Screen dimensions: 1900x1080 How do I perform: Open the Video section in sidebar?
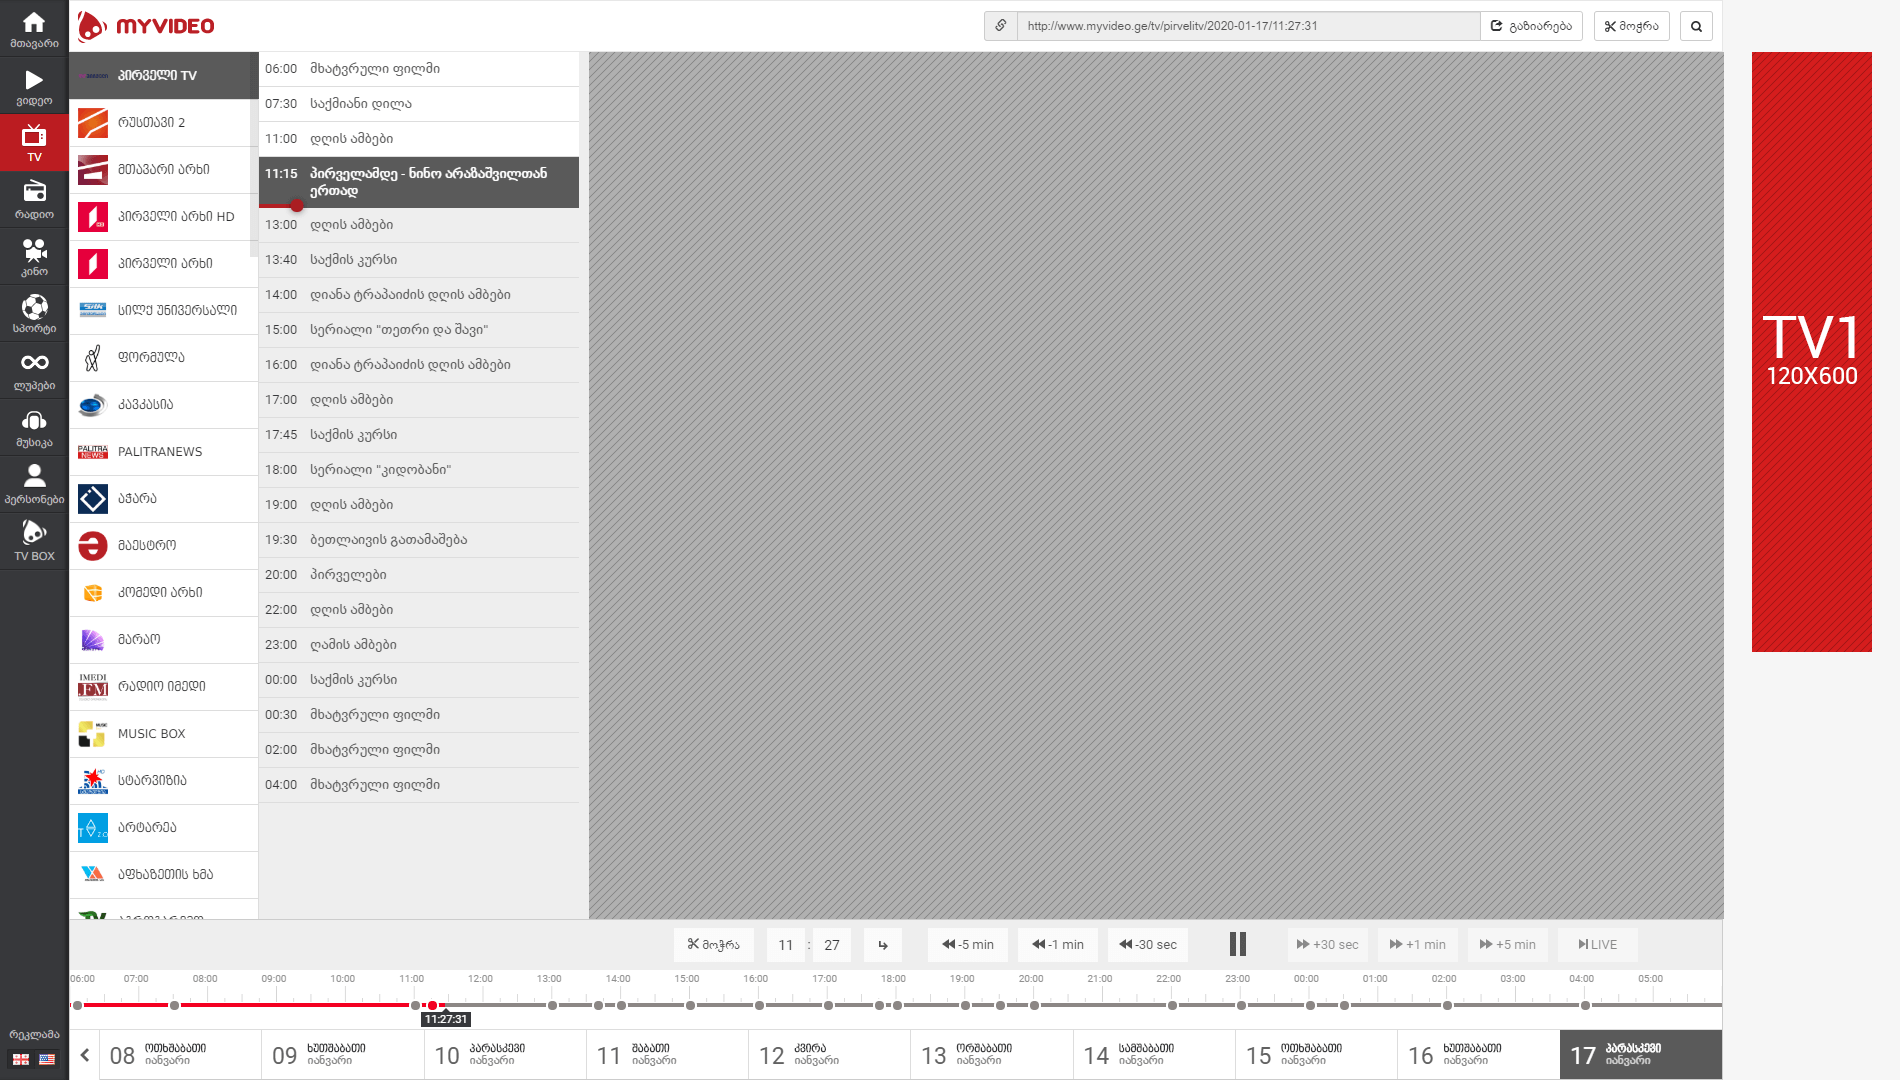[x=34, y=86]
